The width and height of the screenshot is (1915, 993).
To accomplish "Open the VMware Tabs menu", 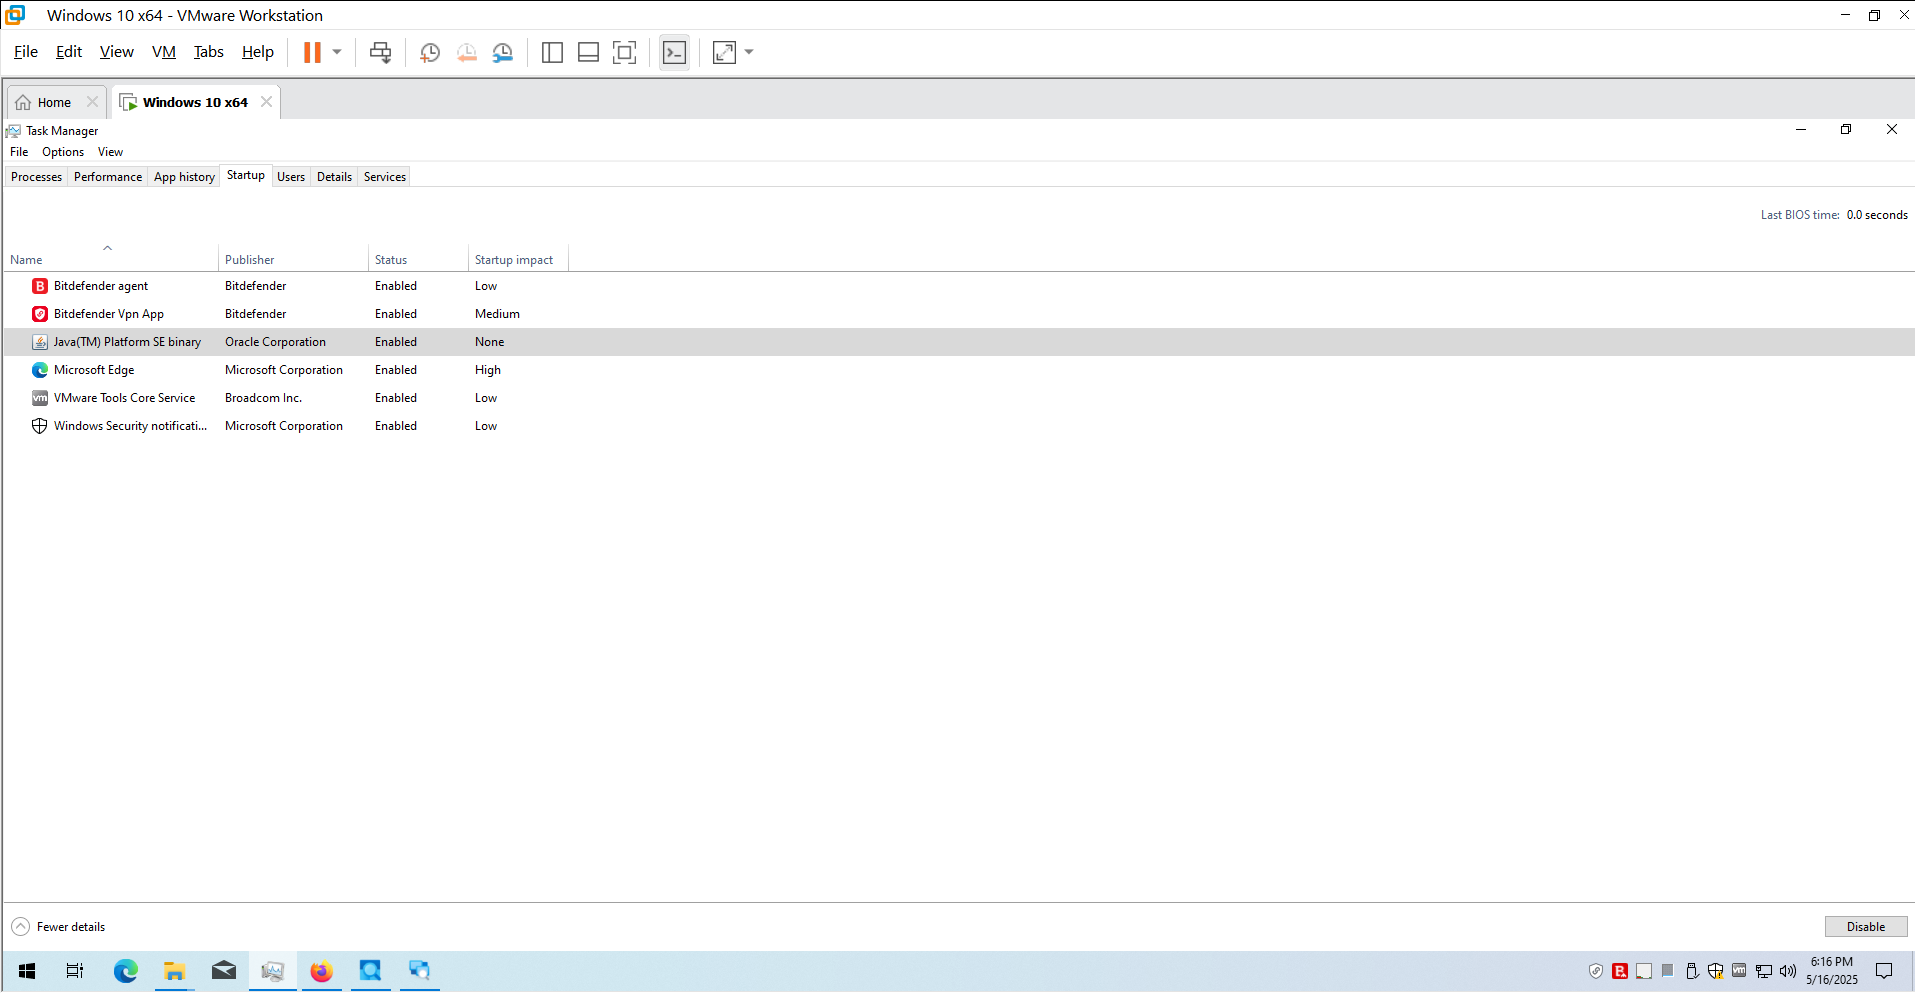I will coord(209,52).
